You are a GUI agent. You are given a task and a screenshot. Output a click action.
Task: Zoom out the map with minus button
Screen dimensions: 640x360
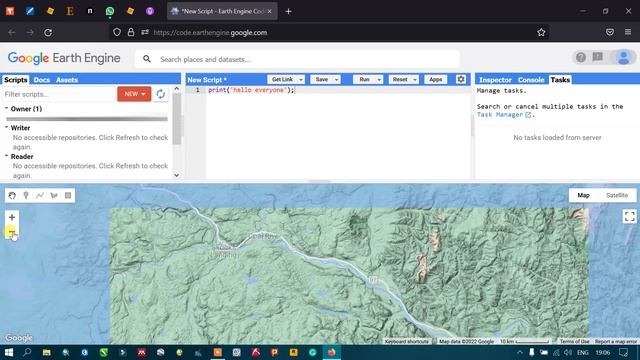tap(12, 233)
